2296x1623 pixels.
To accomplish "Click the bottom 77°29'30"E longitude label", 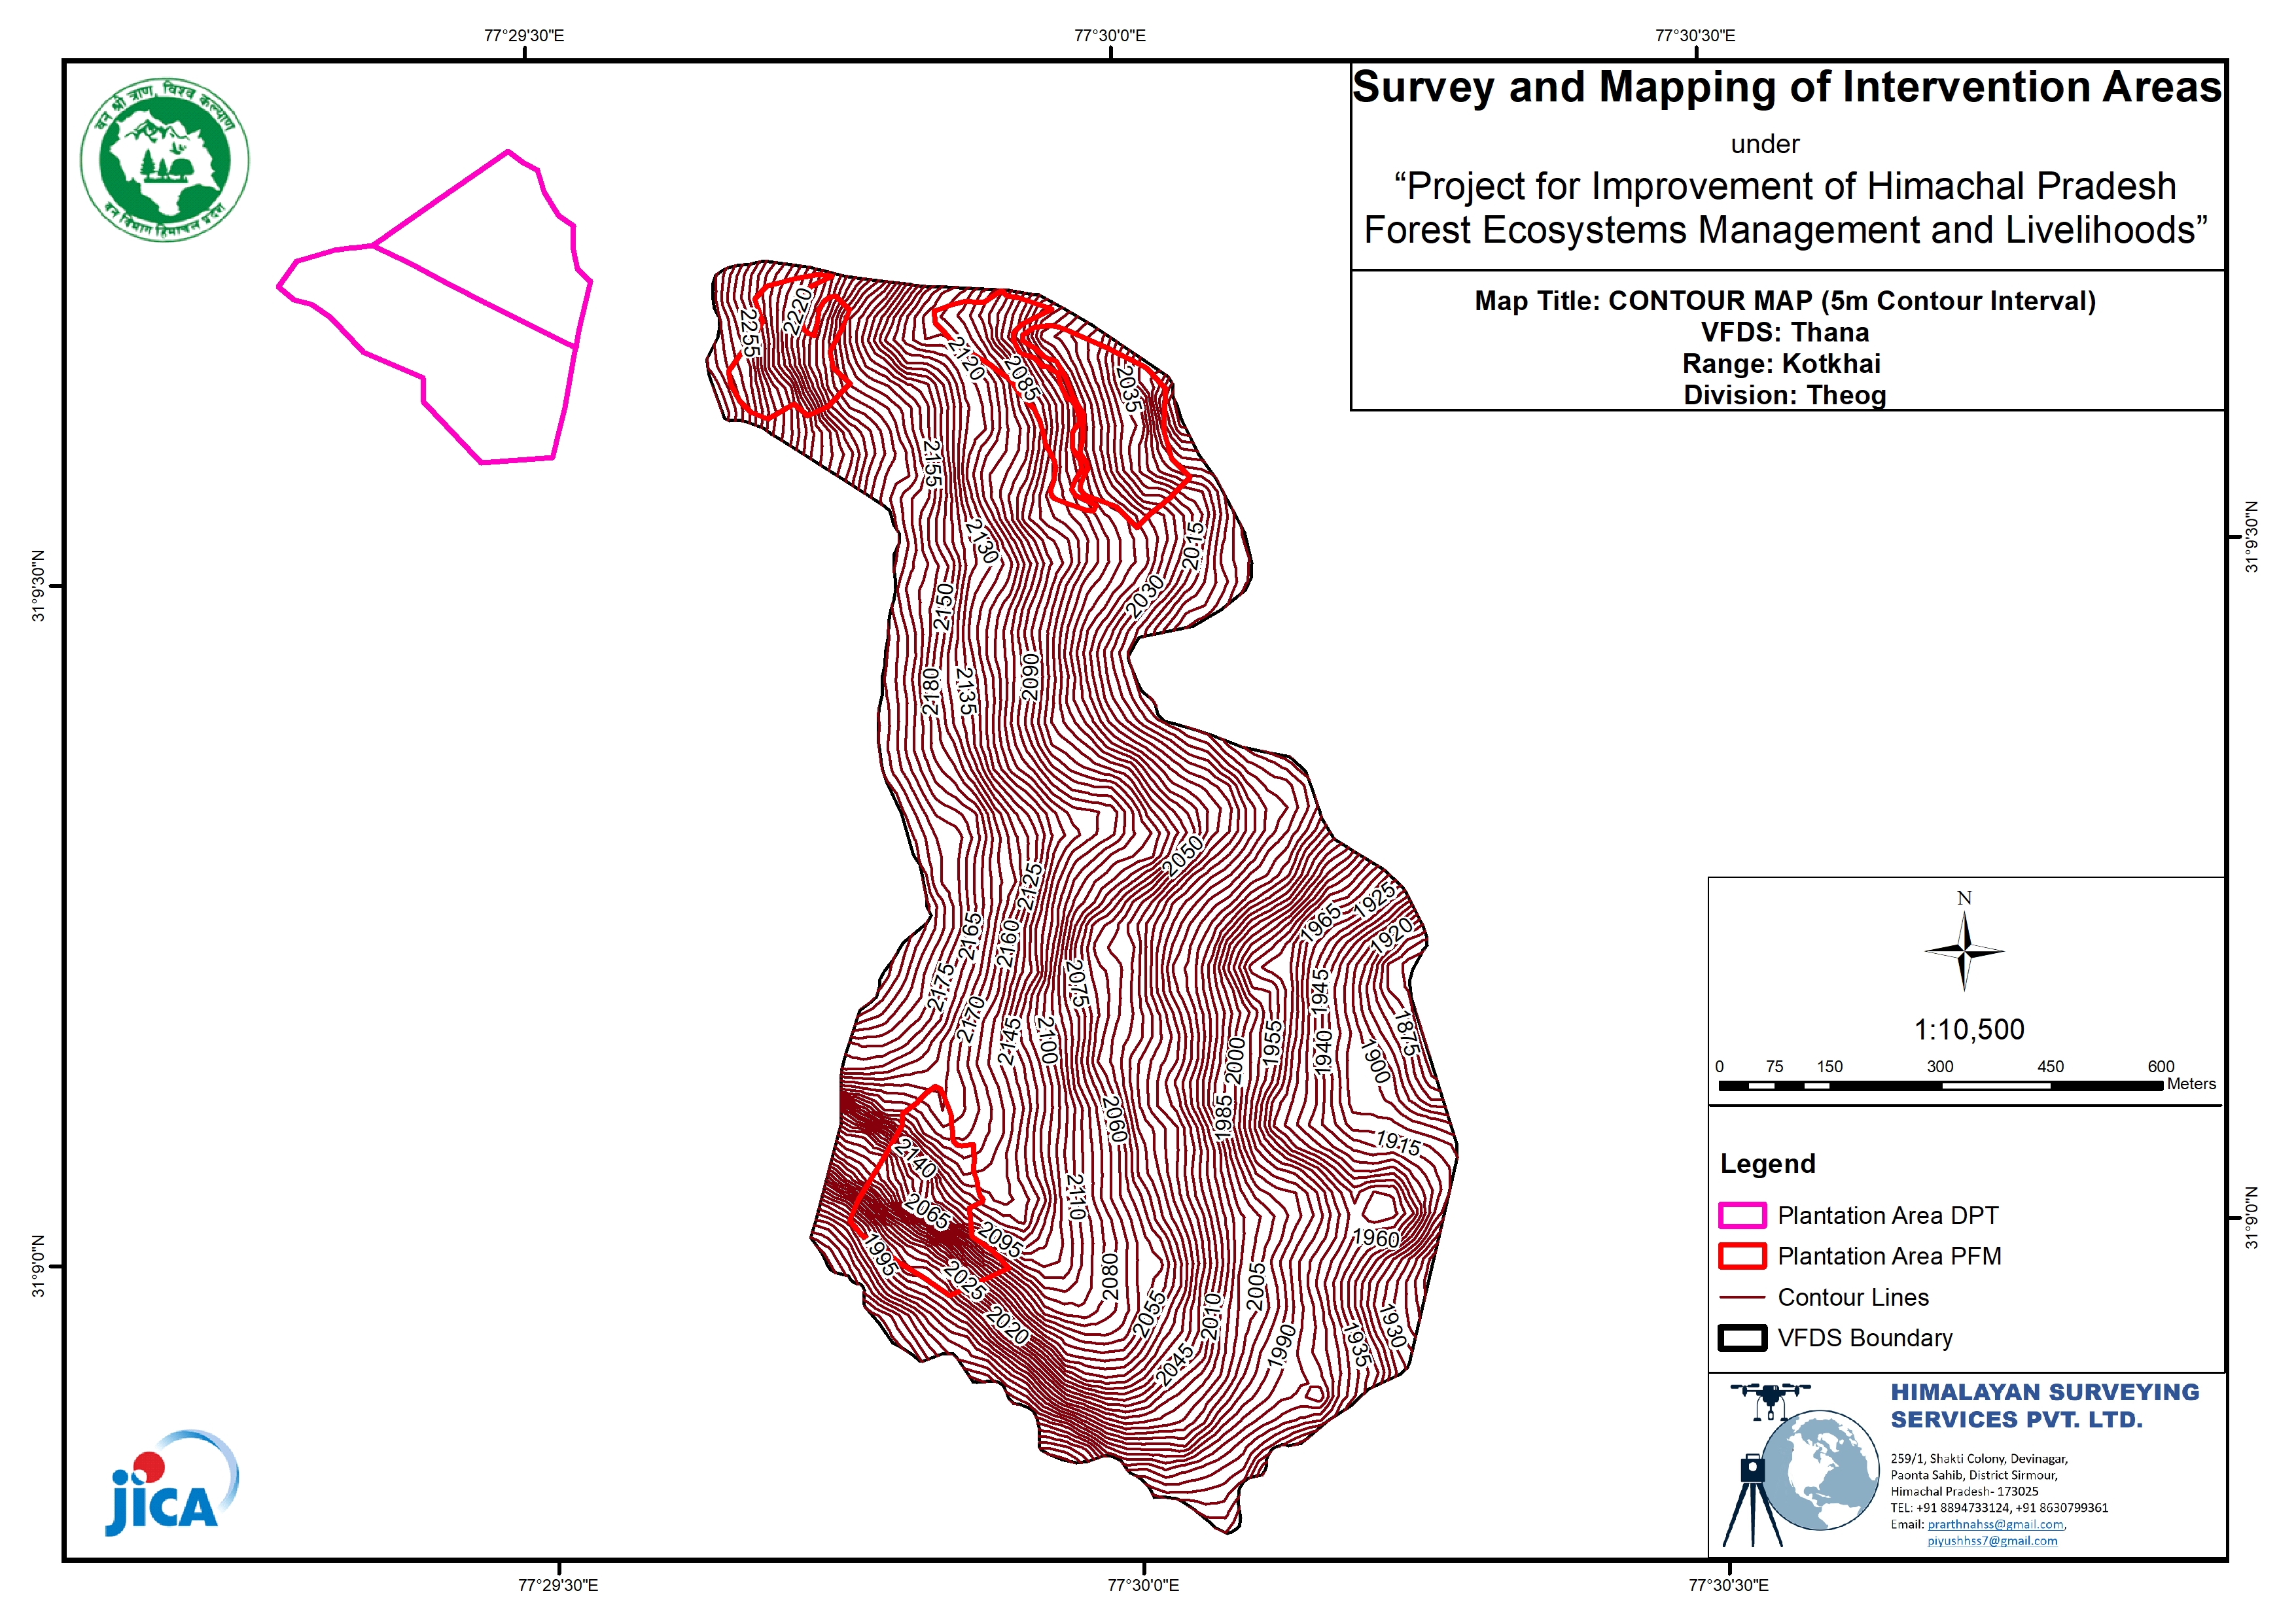I will (558, 1585).
